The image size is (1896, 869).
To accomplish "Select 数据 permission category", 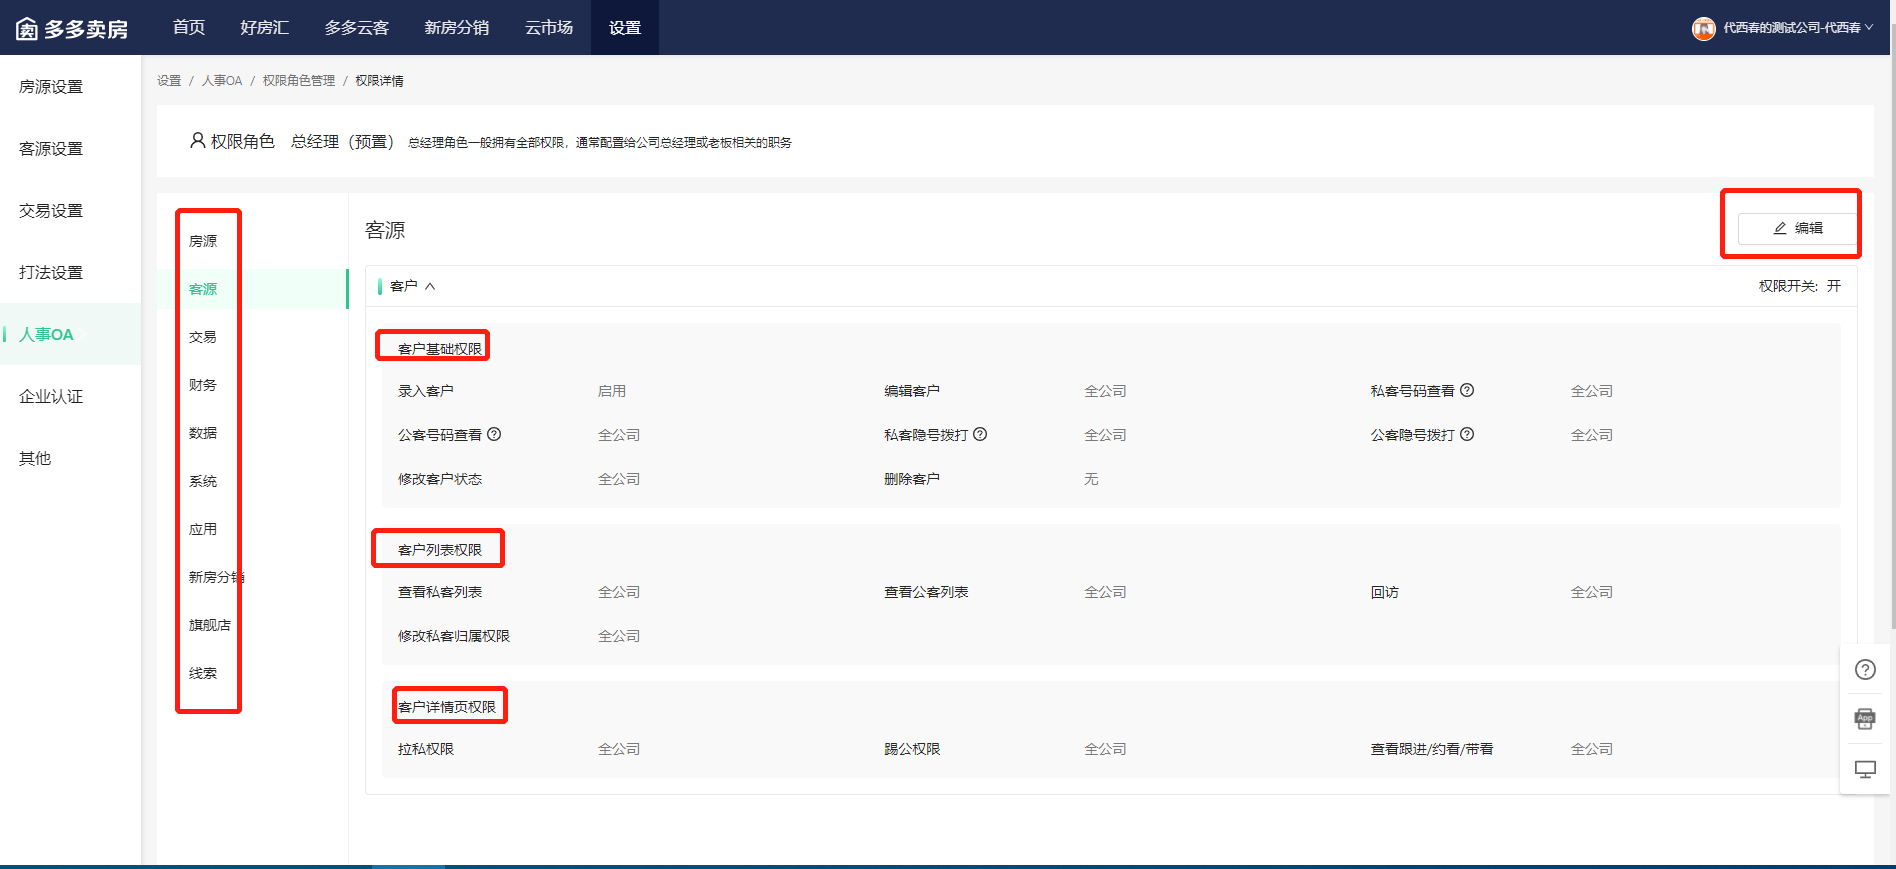I will pyautogui.click(x=203, y=433).
